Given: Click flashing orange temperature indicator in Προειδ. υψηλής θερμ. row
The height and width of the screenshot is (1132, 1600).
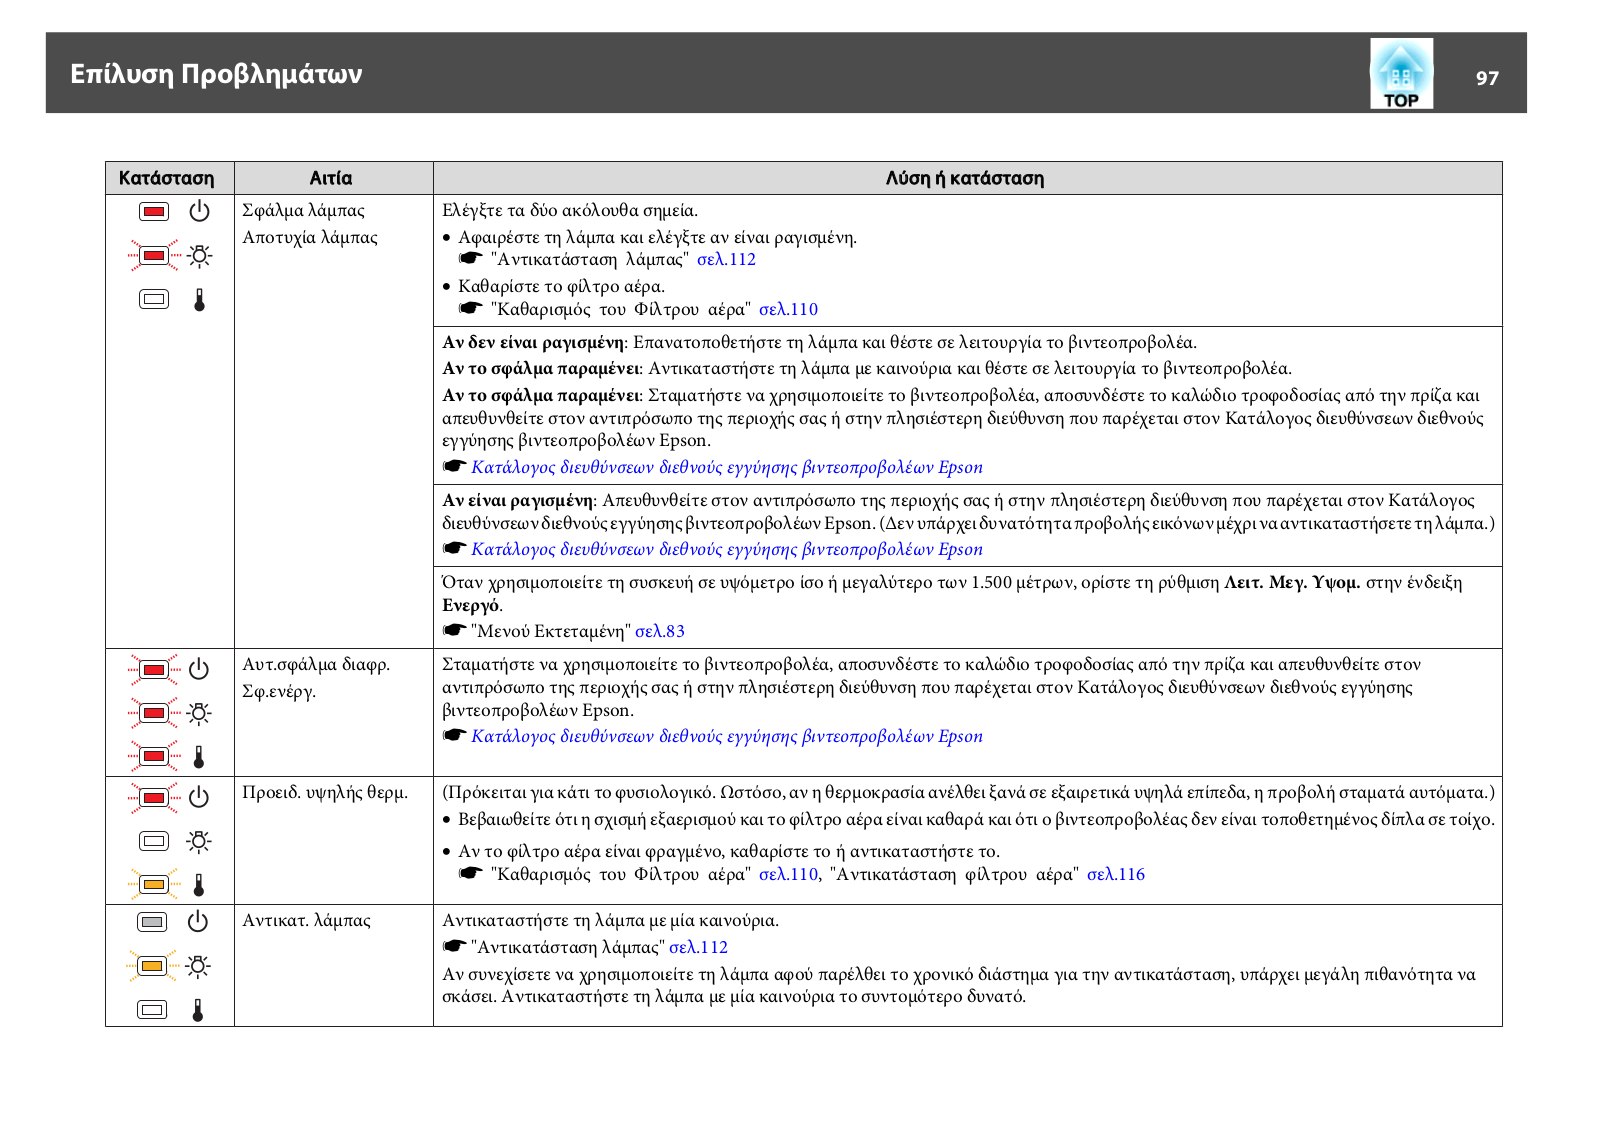Looking at the screenshot, I should pyautogui.click(x=154, y=884).
